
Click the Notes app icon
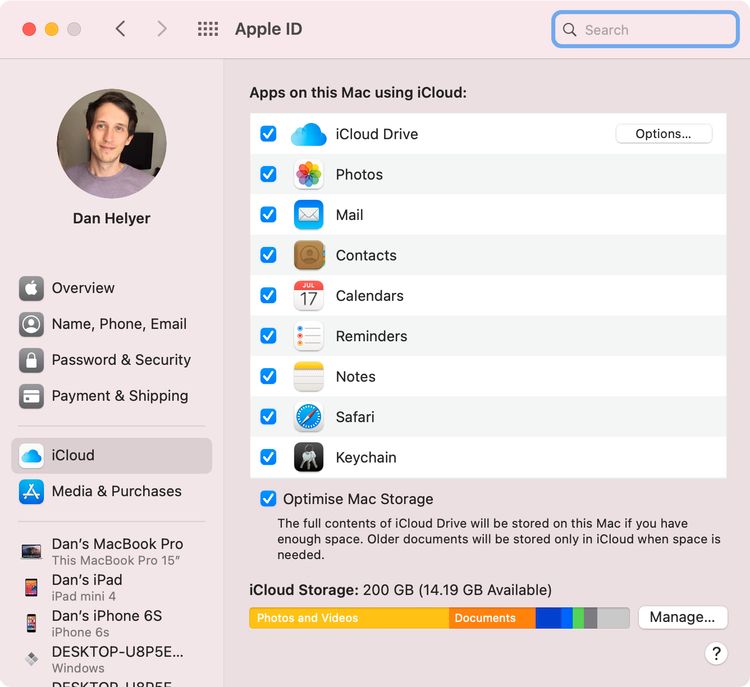coord(309,377)
